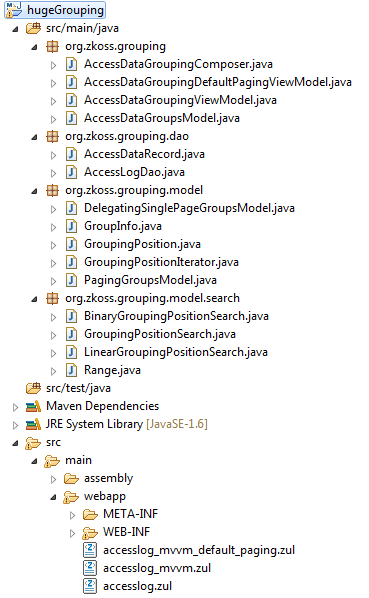Screen dimensions: 369x598
Task: Click the WEB-INF folder icon
Action: [x=90, y=532]
